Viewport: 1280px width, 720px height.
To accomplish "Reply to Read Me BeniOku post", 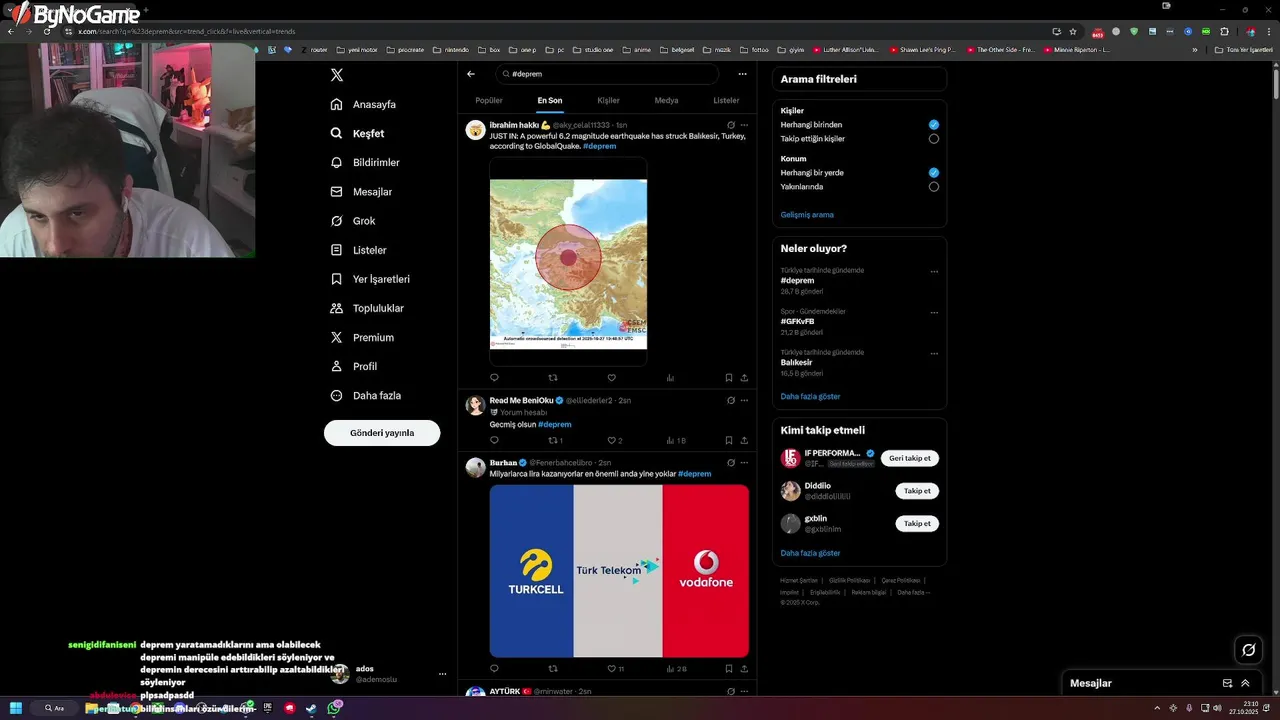I will (494, 440).
